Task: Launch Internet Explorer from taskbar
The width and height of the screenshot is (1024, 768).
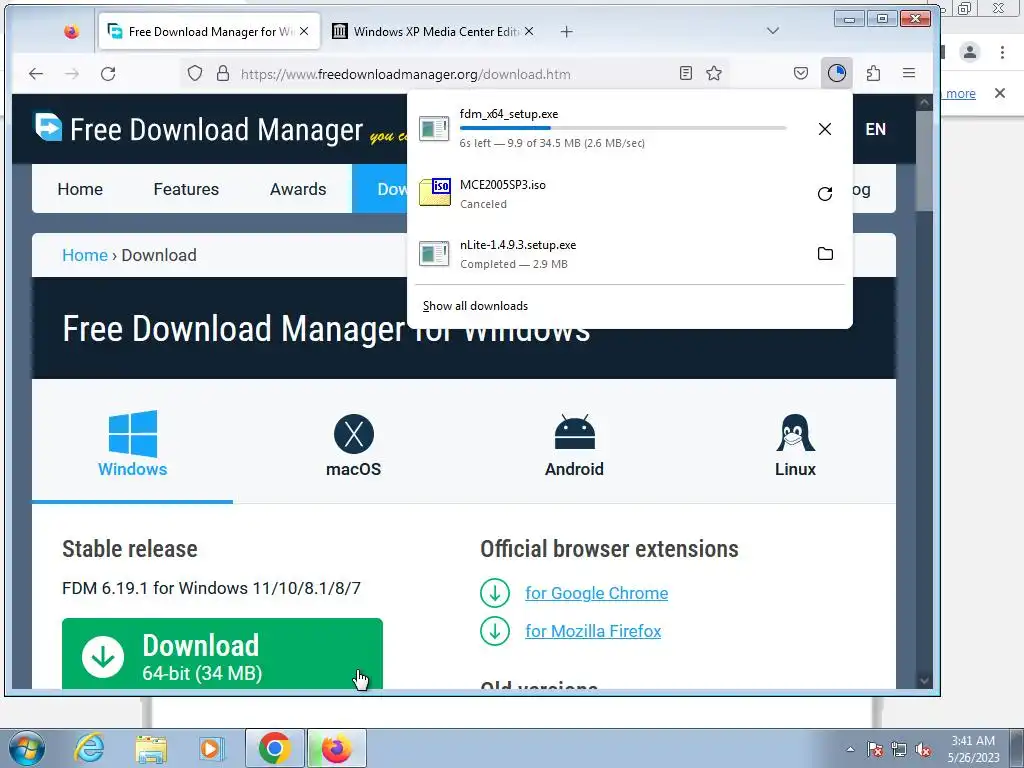Action: (89, 748)
